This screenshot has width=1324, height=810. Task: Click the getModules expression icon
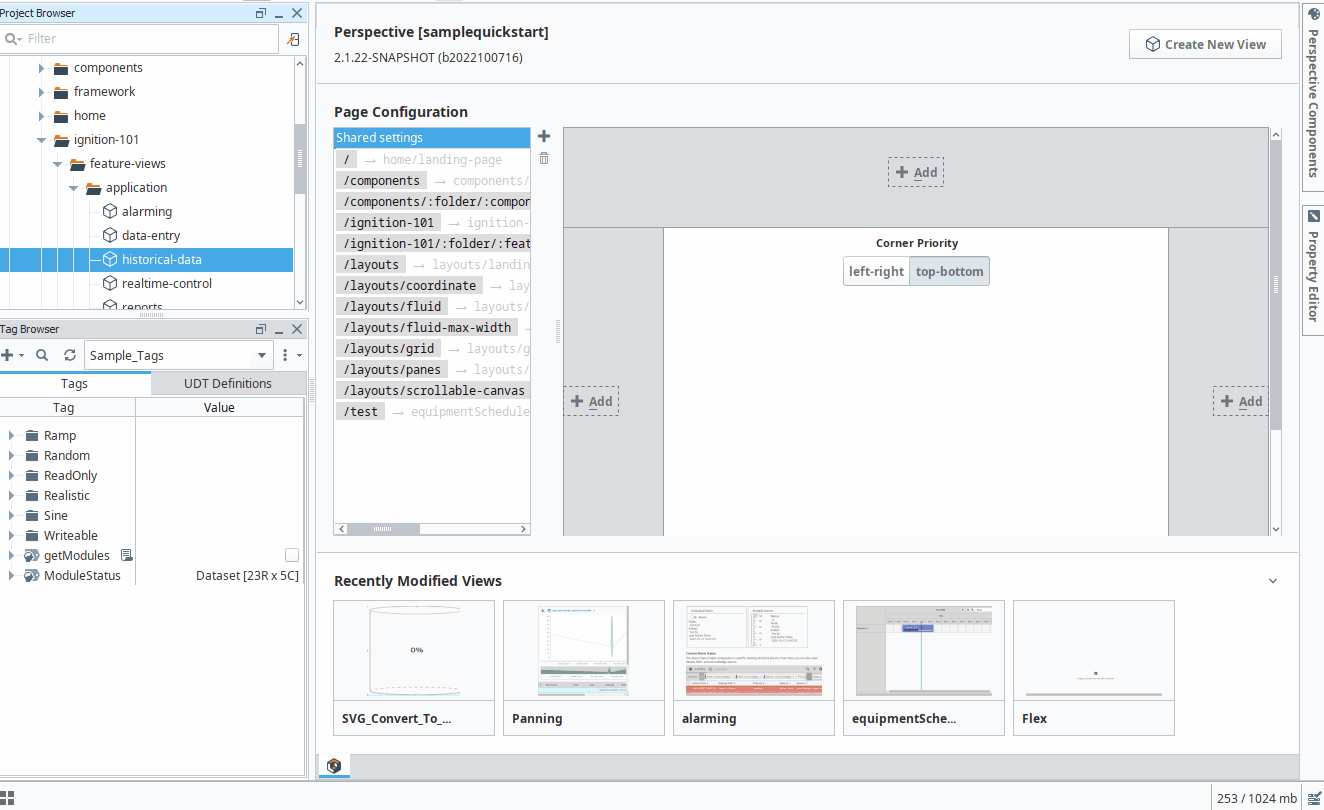click(126, 554)
